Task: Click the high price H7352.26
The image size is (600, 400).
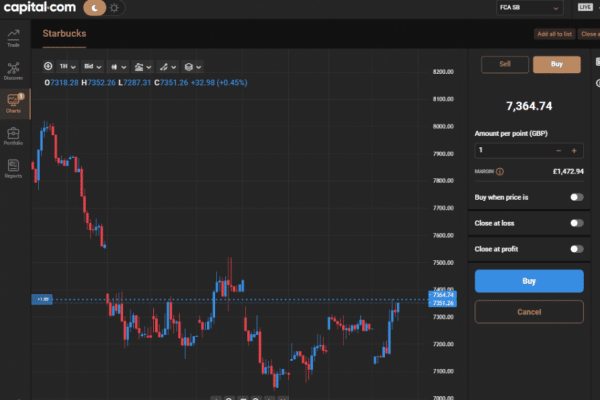Action: (x=98, y=83)
